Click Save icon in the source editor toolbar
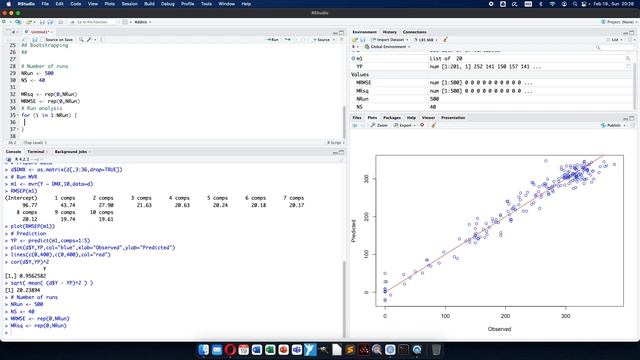The width and height of the screenshot is (640, 360). point(35,40)
